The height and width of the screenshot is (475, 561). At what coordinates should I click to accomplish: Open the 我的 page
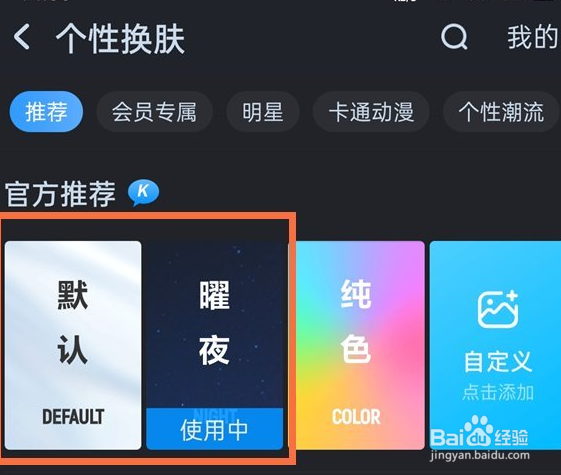(x=533, y=37)
